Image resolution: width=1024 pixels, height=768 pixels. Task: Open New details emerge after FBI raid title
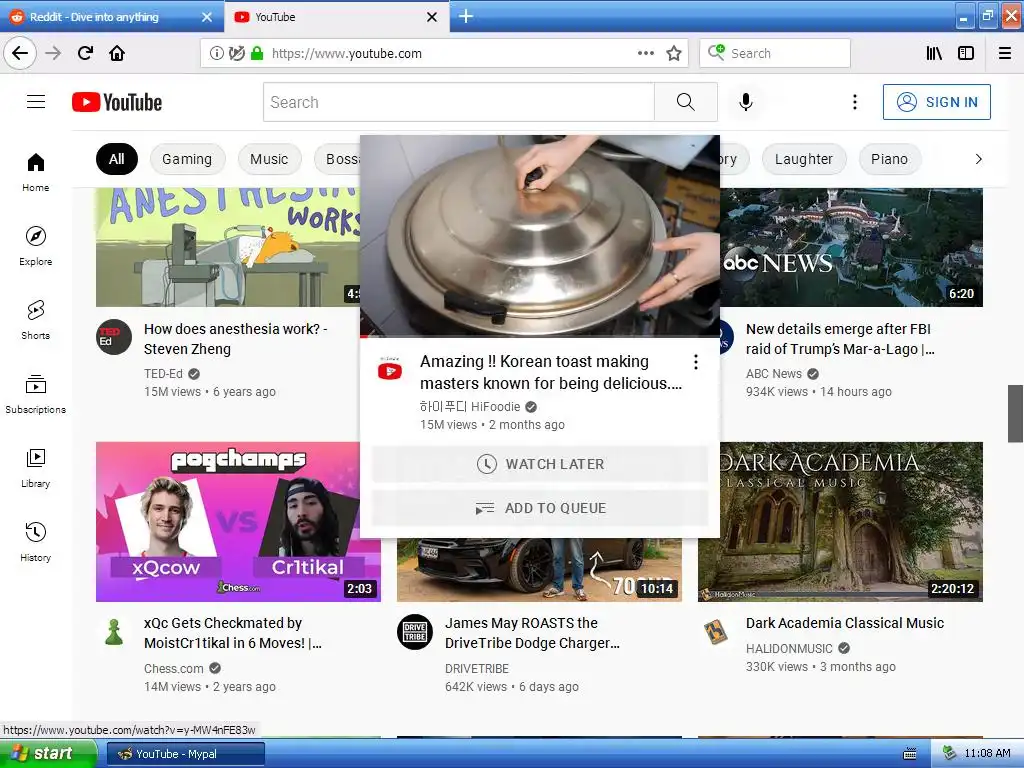(x=840, y=339)
